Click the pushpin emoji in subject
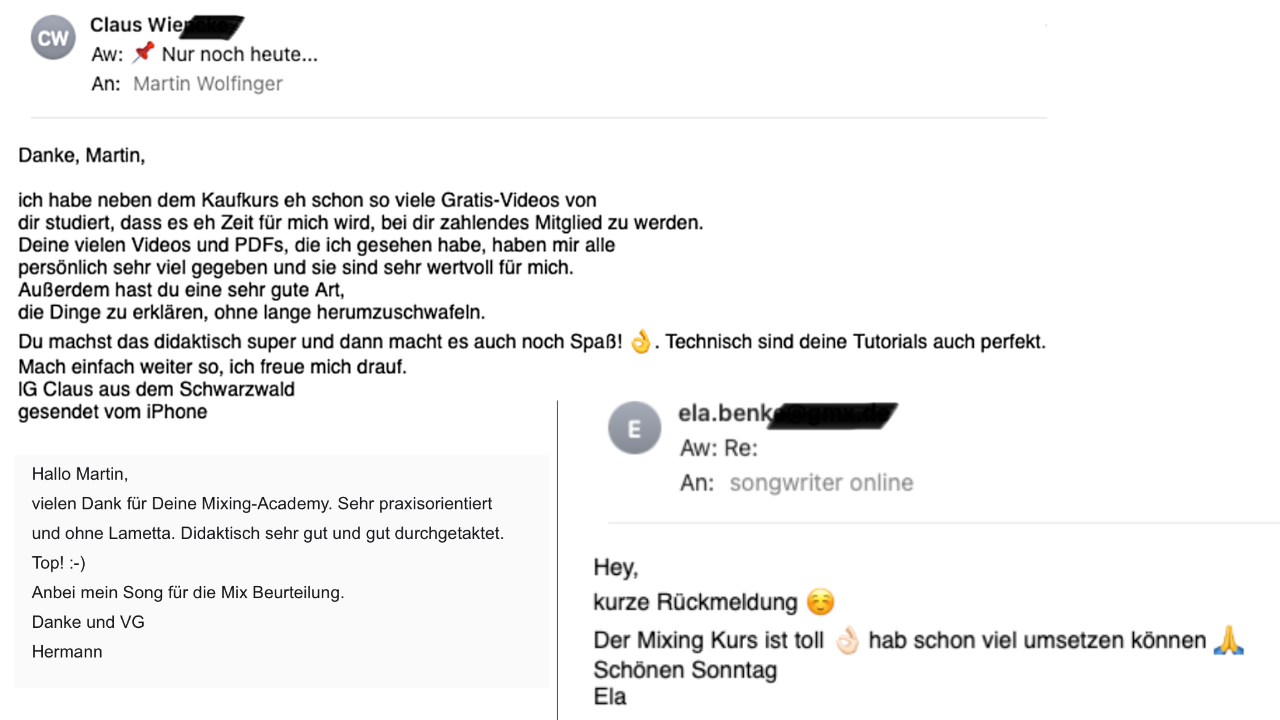Screen dimensions: 1280x720 (x=143, y=54)
